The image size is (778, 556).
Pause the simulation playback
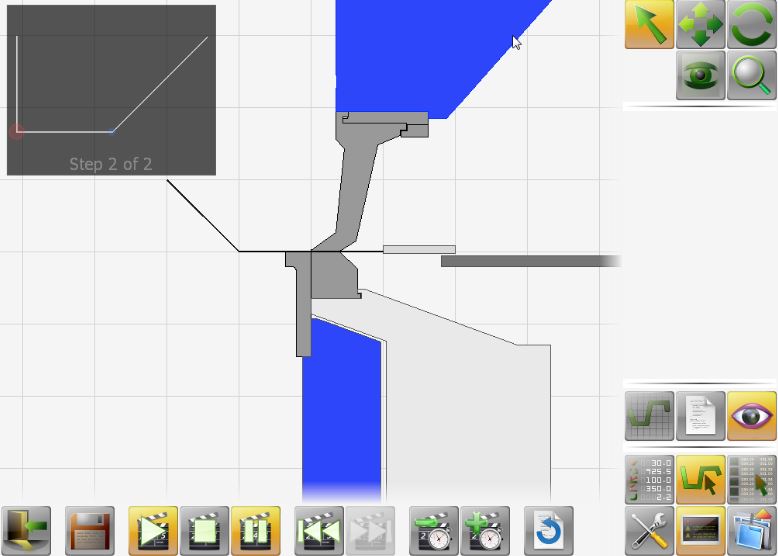(x=256, y=531)
